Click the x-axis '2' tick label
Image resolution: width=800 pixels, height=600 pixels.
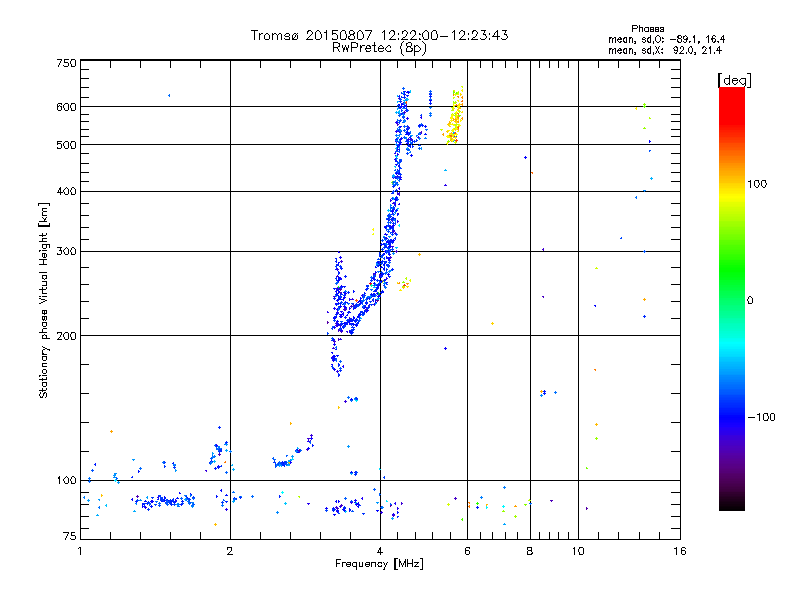230,551
